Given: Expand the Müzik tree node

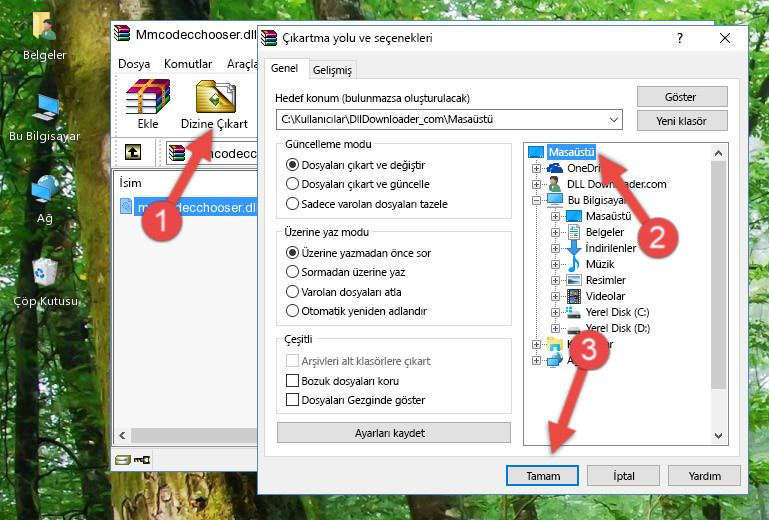Looking at the screenshot, I should click(555, 264).
